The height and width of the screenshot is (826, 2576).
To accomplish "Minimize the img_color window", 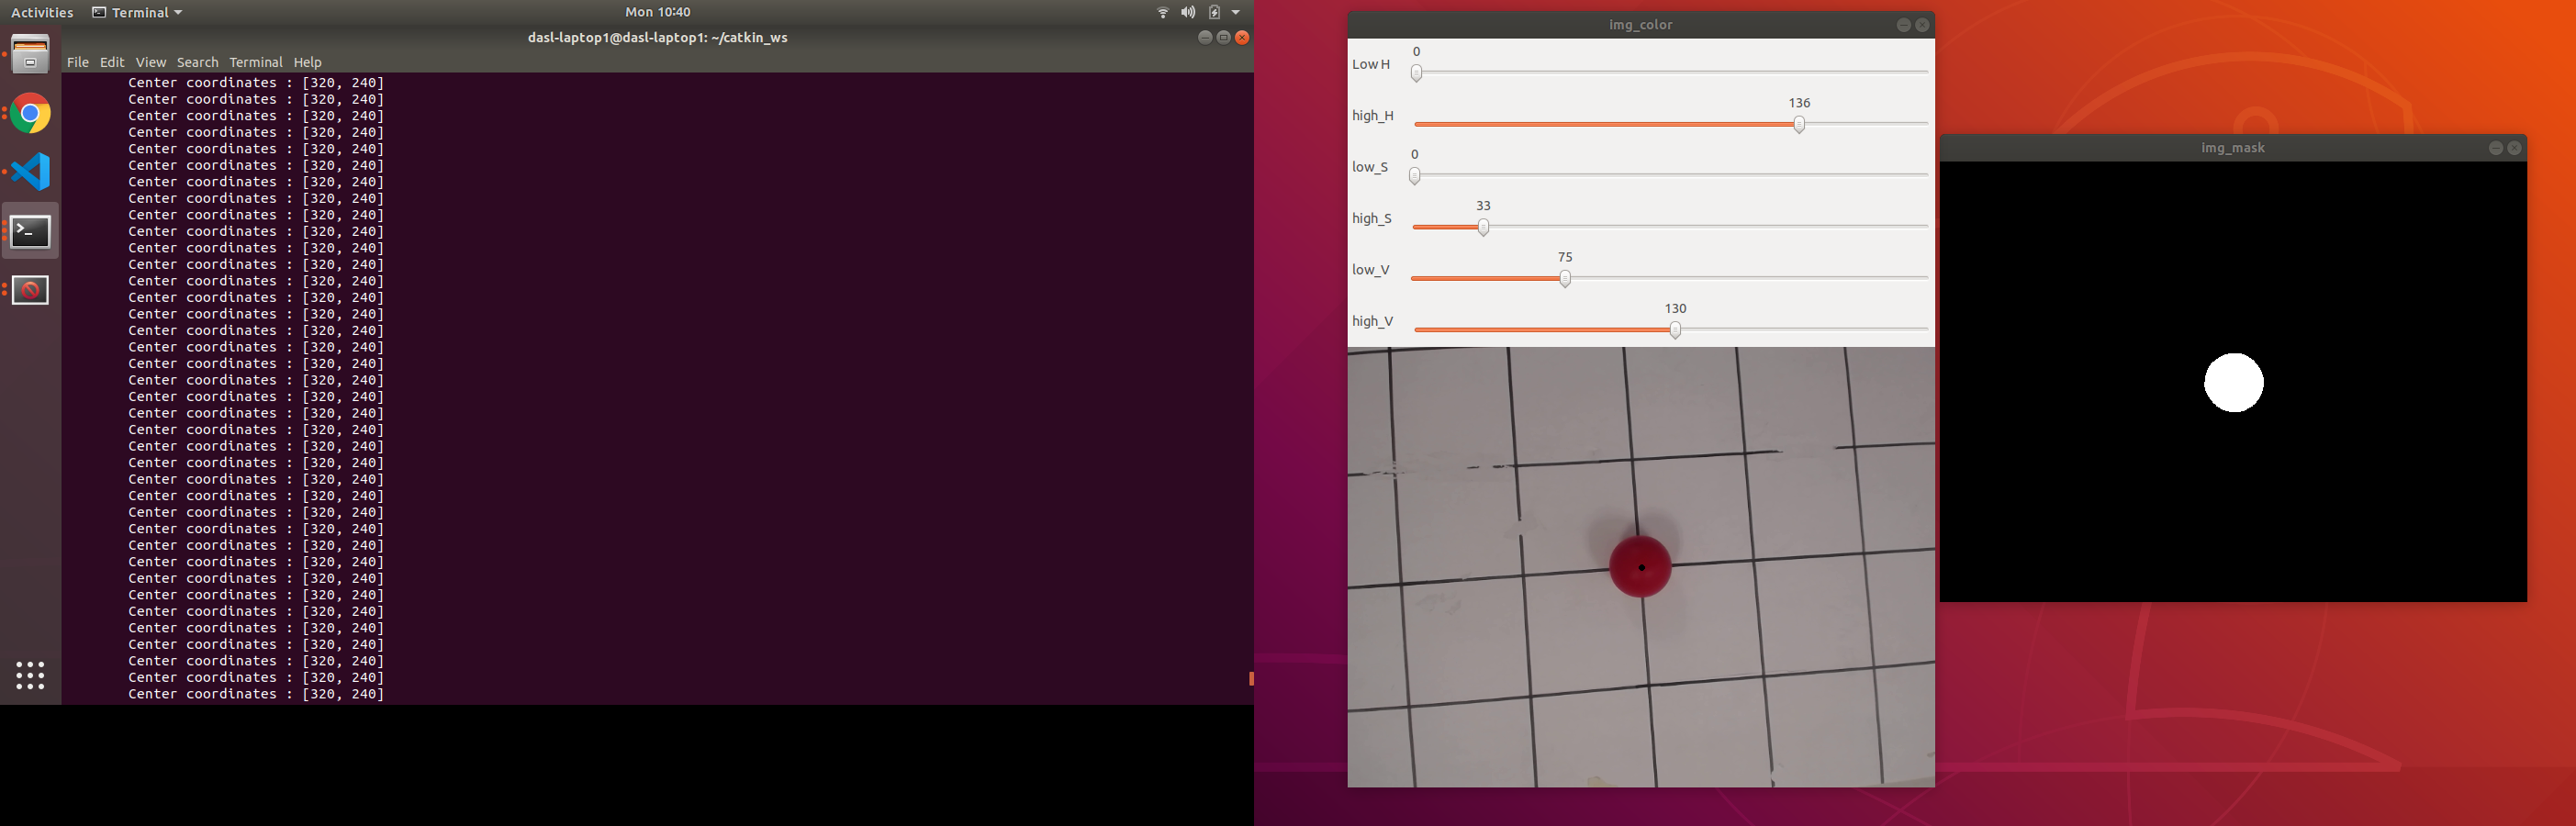I will (1903, 25).
